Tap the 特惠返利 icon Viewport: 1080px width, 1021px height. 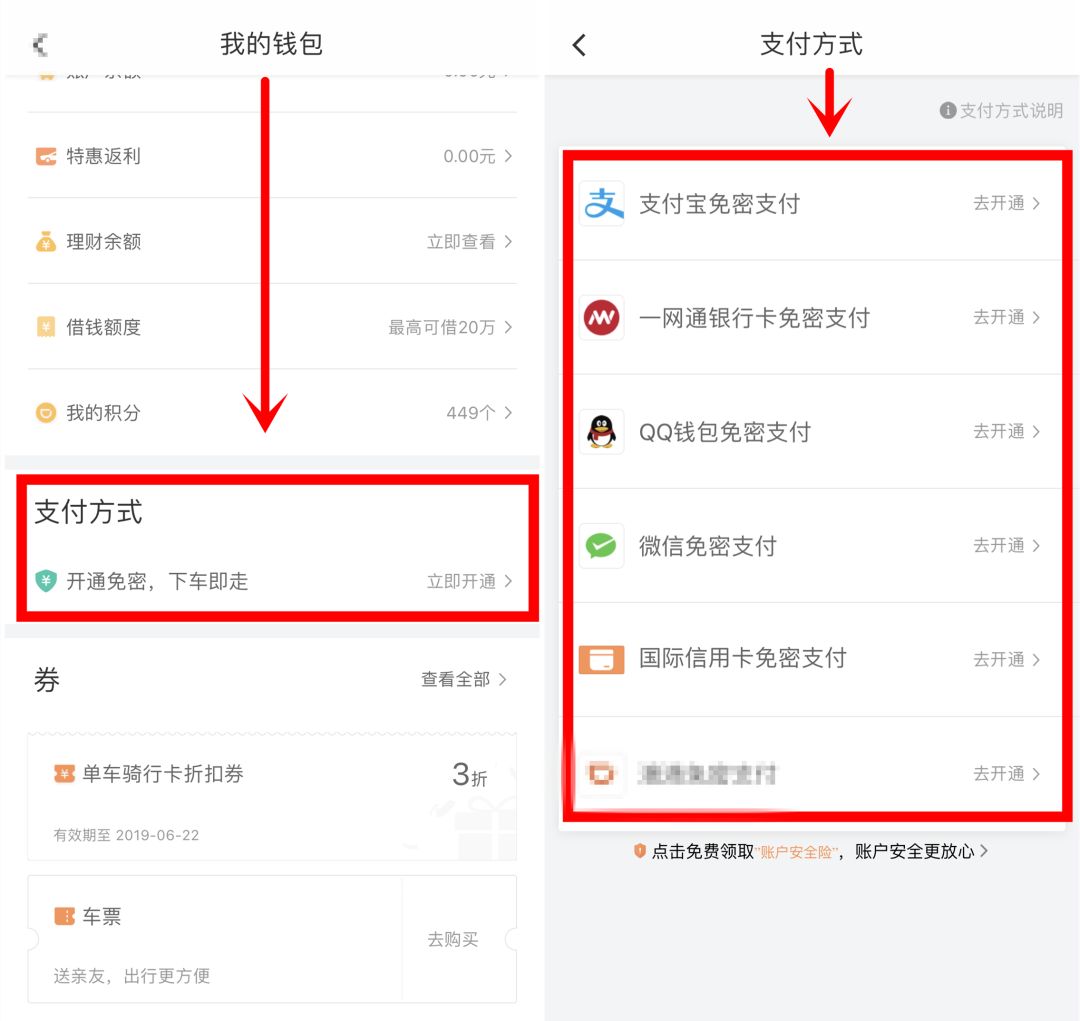point(46,156)
